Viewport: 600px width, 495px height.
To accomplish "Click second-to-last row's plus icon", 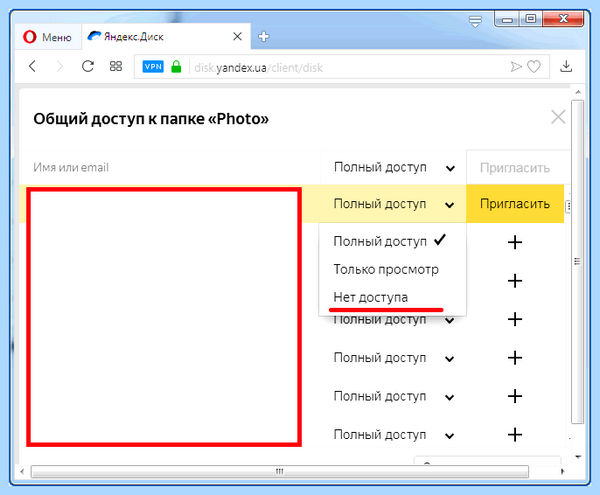I will [x=515, y=396].
